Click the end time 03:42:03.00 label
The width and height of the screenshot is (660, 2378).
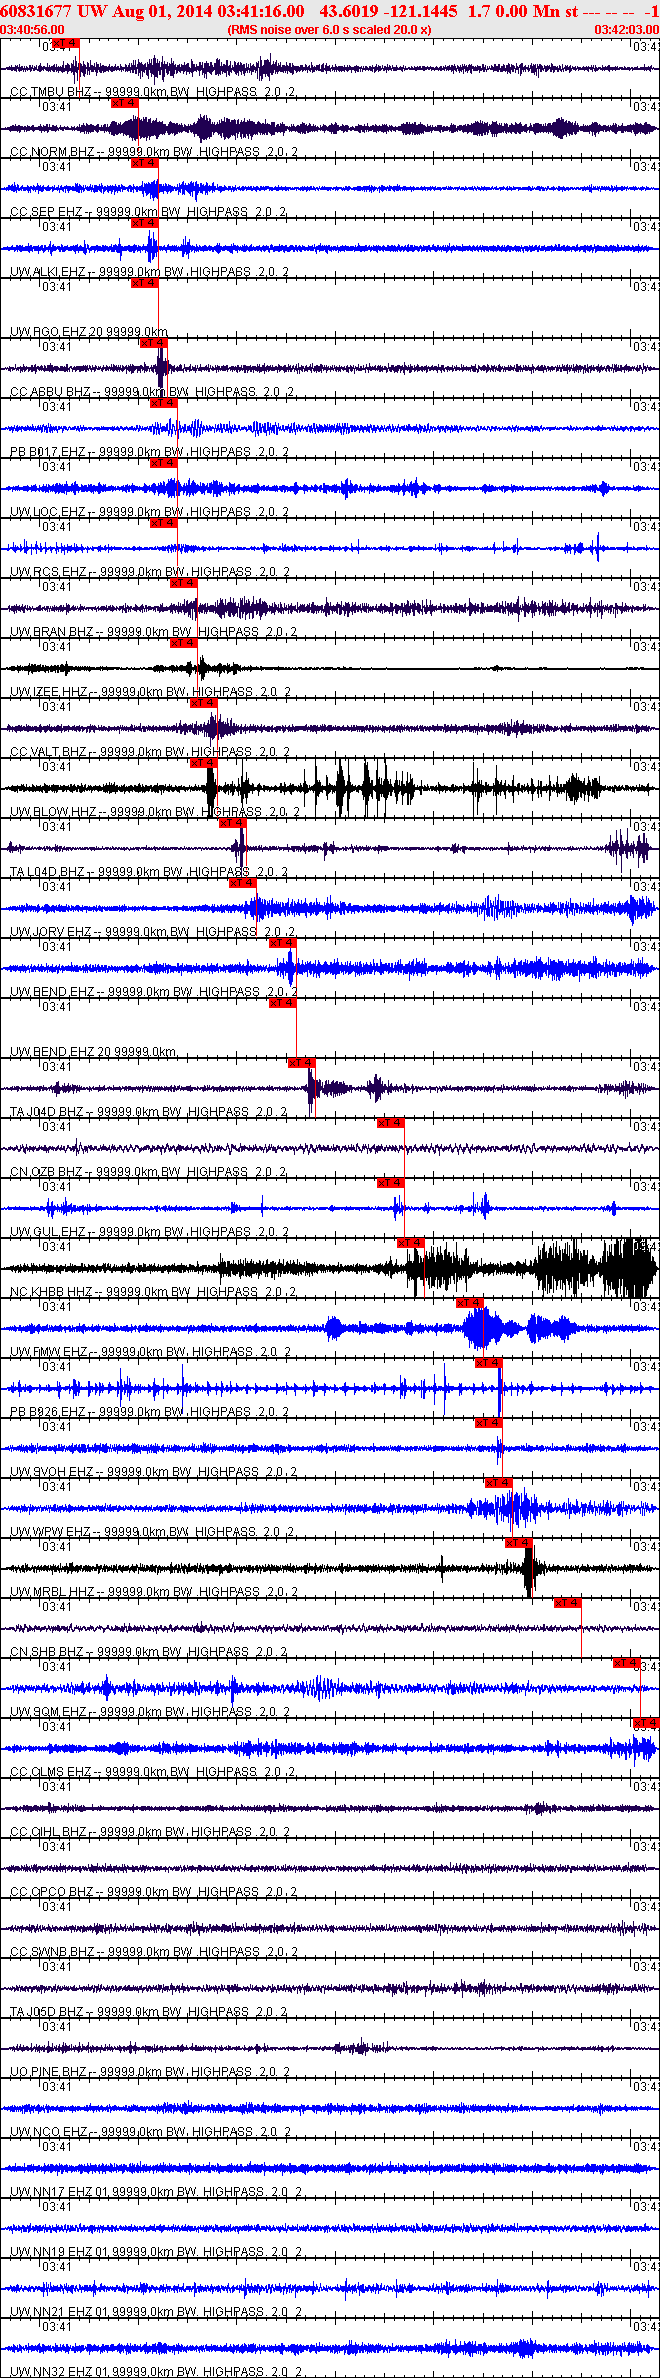pyautogui.click(x=627, y=30)
